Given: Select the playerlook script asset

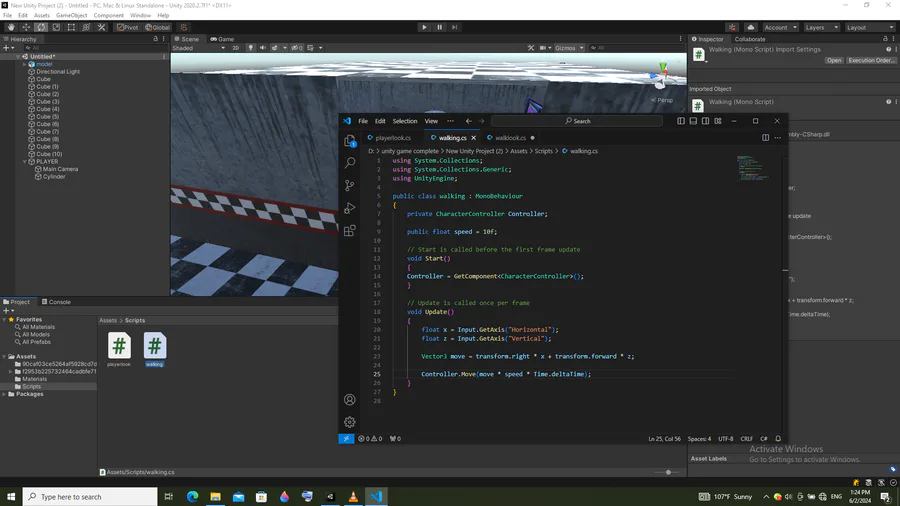Looking at the screenshot, I should click(119, 349).
